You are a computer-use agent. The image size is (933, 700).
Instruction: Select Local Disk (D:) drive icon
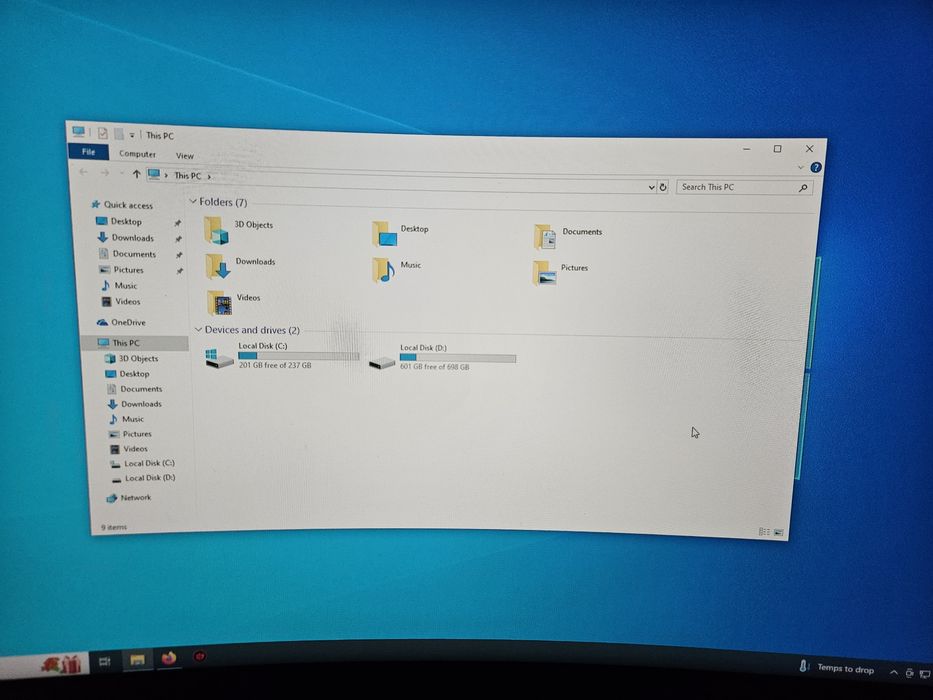[x=382, y=361]
